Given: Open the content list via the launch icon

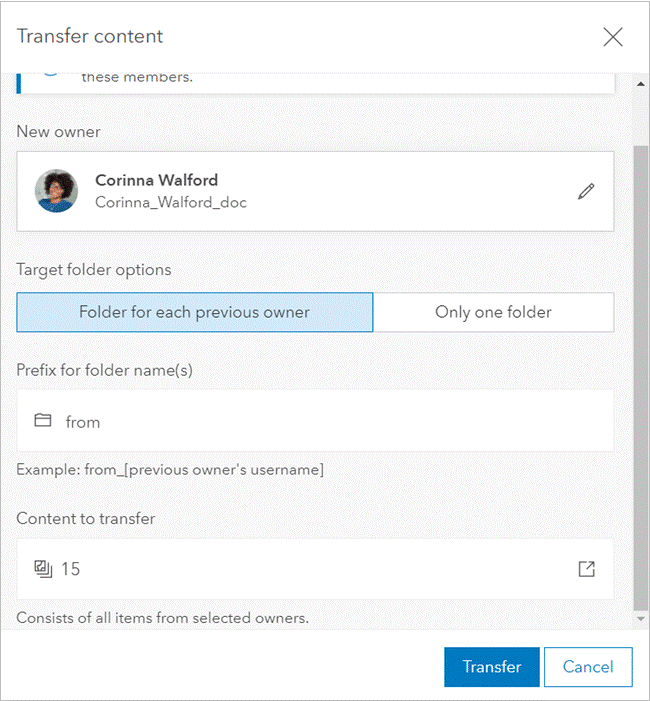Looking at the screenshot, I should [x=586, y=569].
